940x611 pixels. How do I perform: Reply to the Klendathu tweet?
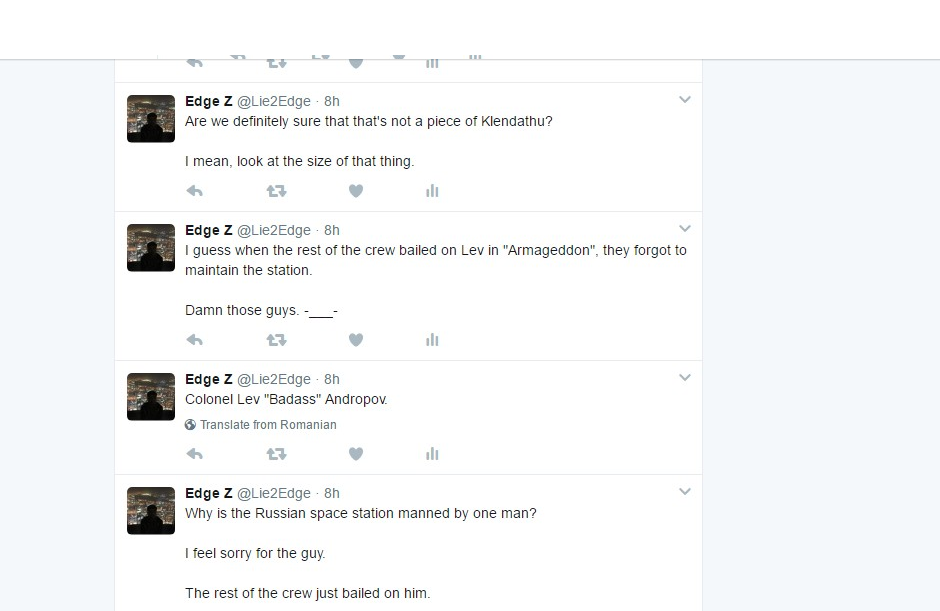point(195,191)
